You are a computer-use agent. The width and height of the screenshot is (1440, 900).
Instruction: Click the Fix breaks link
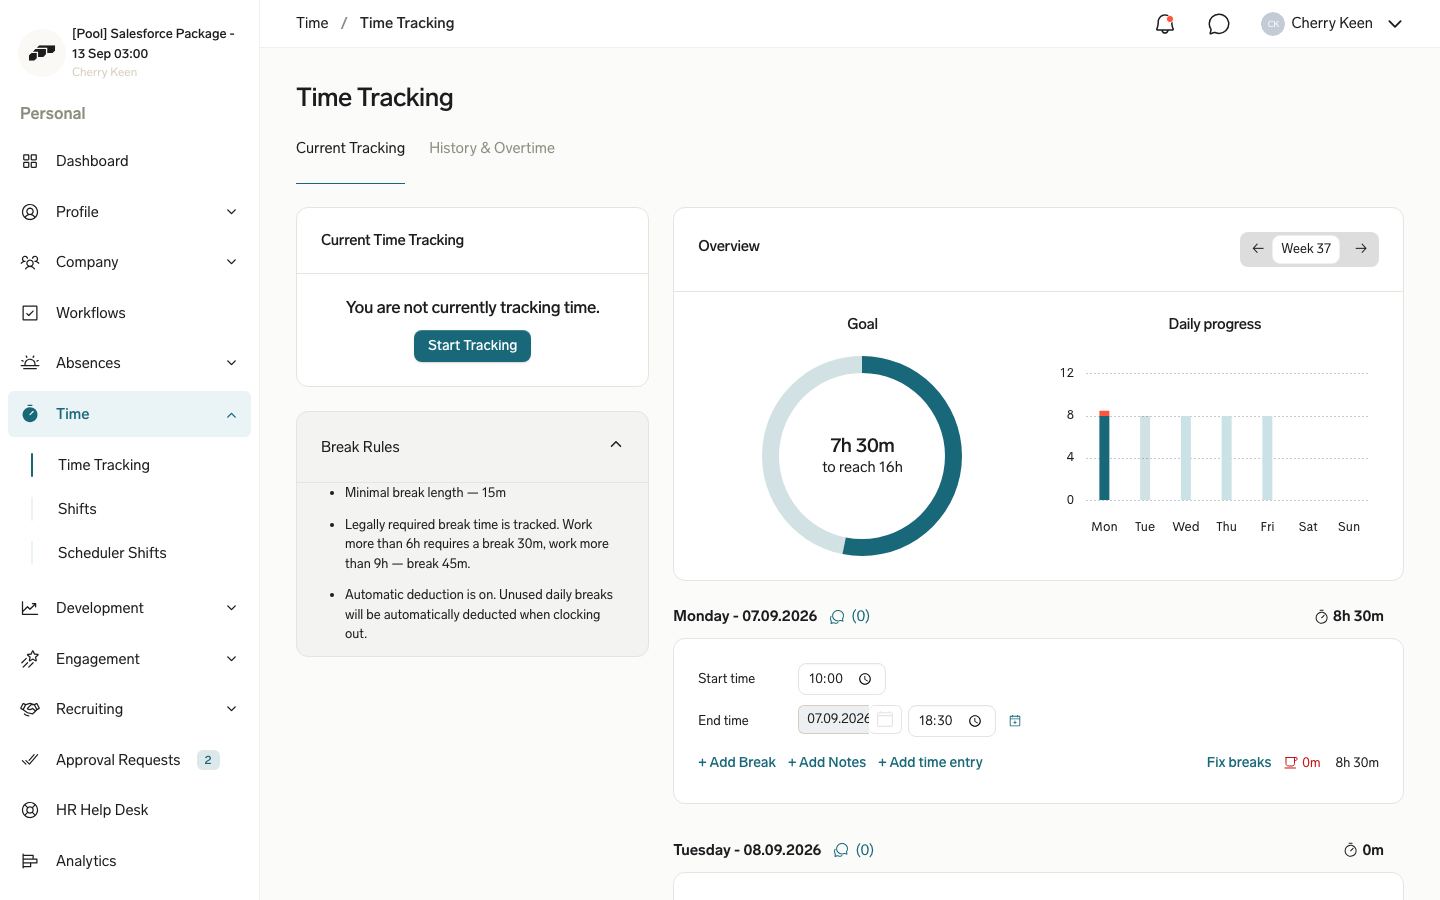pos(1239,763)
